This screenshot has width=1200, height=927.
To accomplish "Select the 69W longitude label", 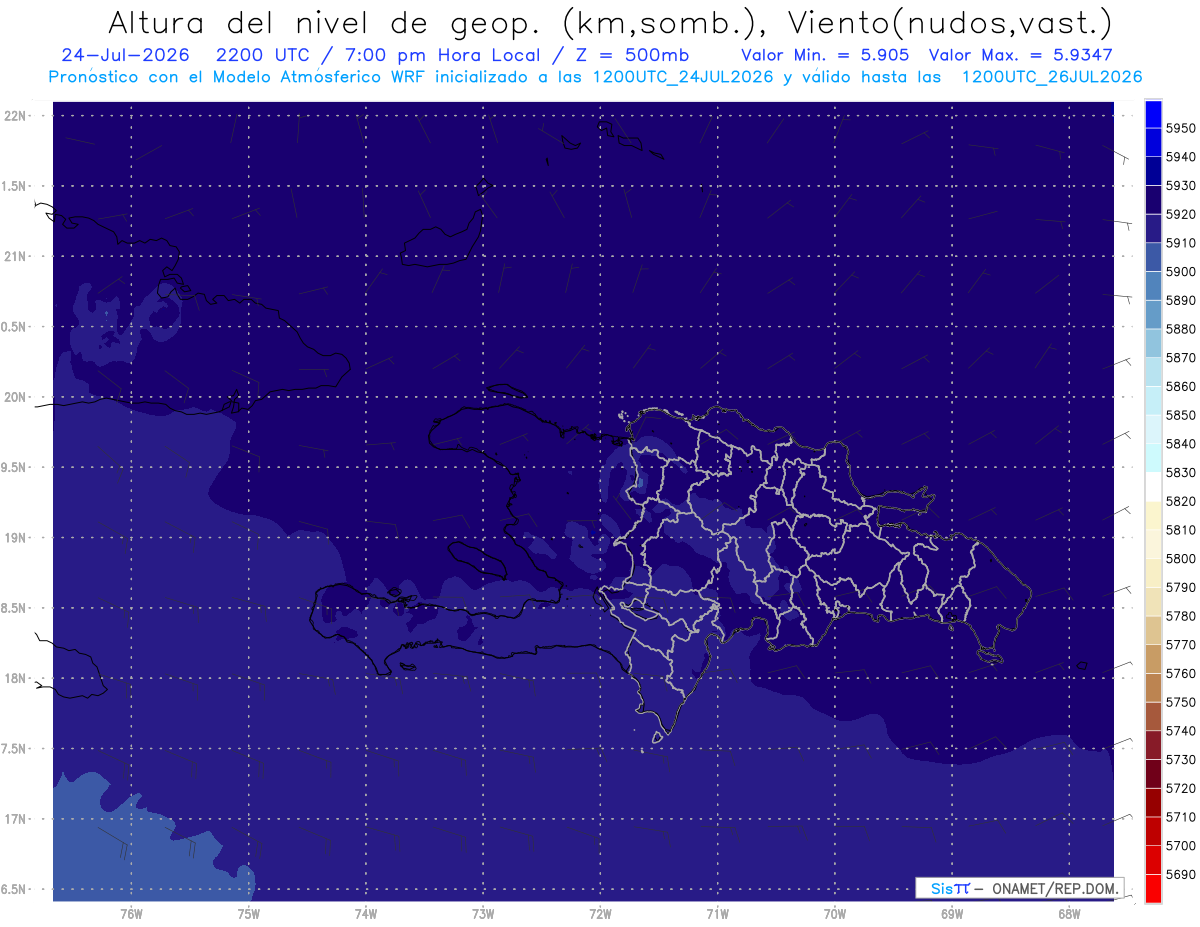I will 952,913.
